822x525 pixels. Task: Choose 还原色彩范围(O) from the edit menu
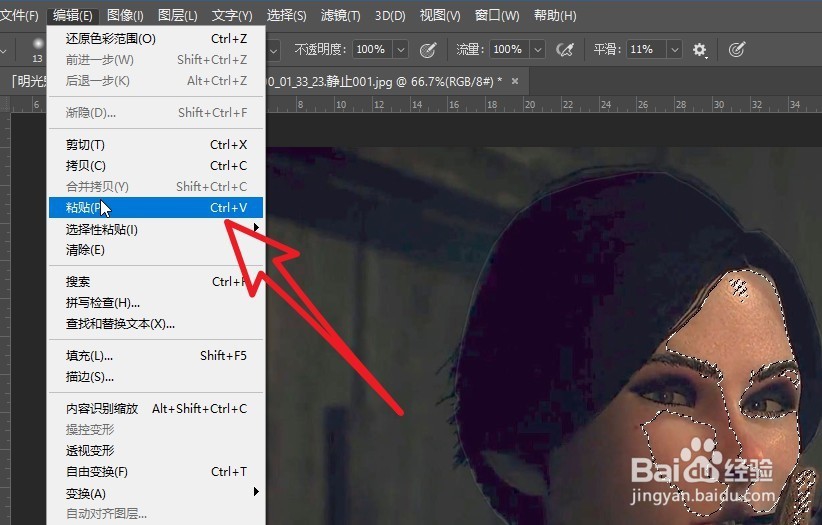(156, 39)
